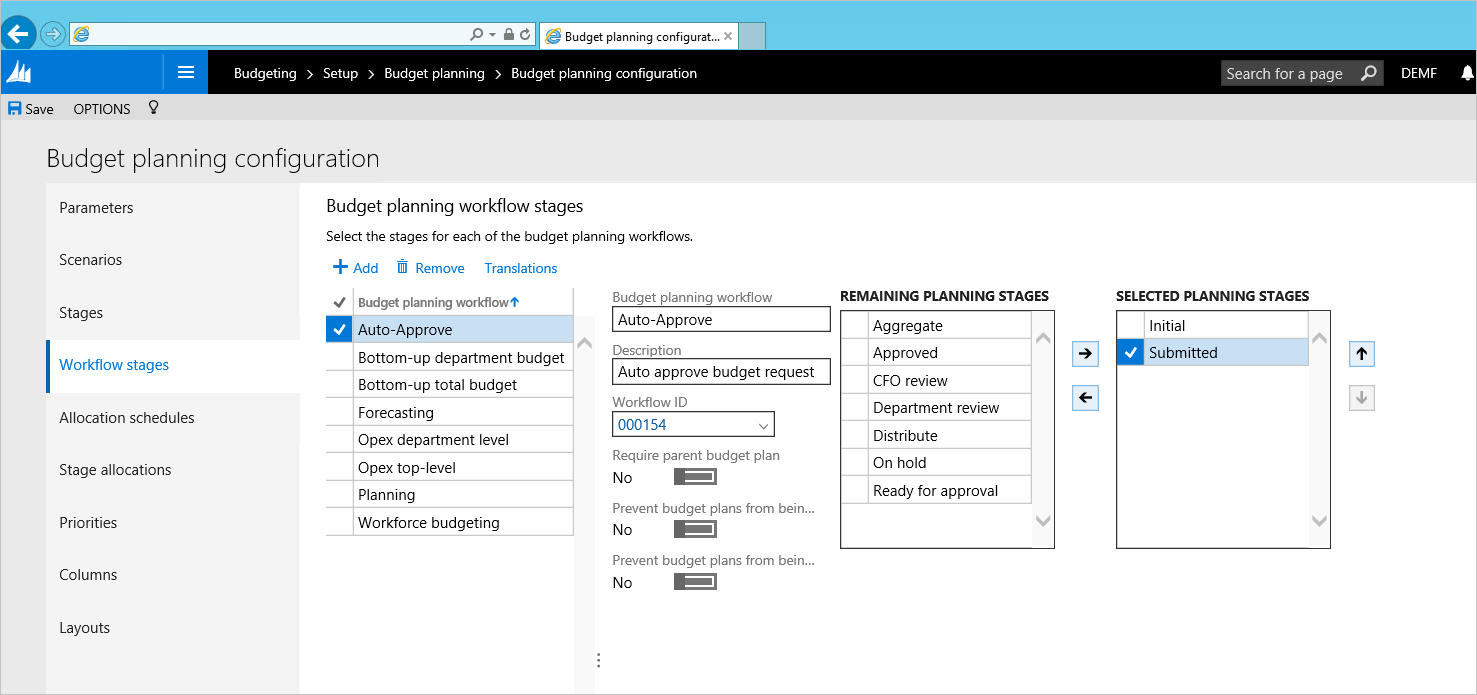Viewport: 1477px width, 695px height.
Task: Tick the checkbox next to Initial stage
Action: pos(1130,325)
